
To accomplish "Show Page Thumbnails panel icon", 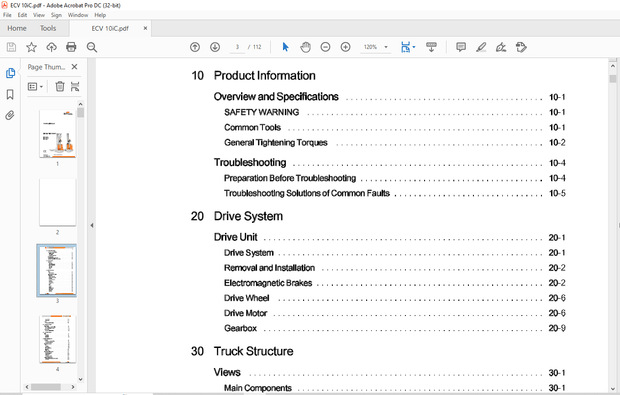I will point(10,73).
